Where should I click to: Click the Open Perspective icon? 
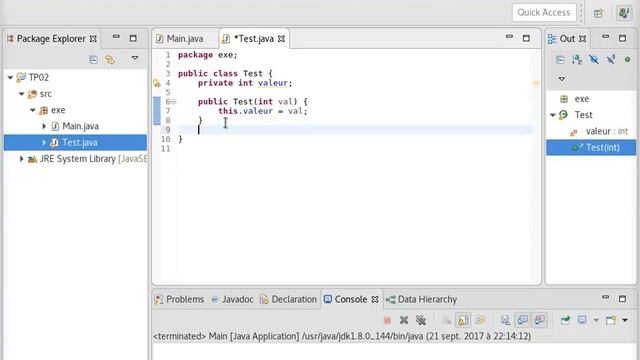tap(598, 13)
